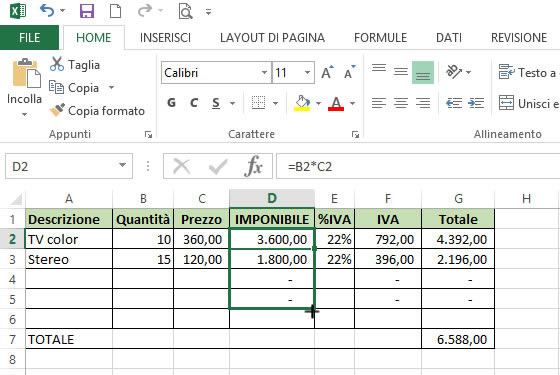Click the Excel application icon
This screenshot has height=375, width=560.
pos(18,11)
